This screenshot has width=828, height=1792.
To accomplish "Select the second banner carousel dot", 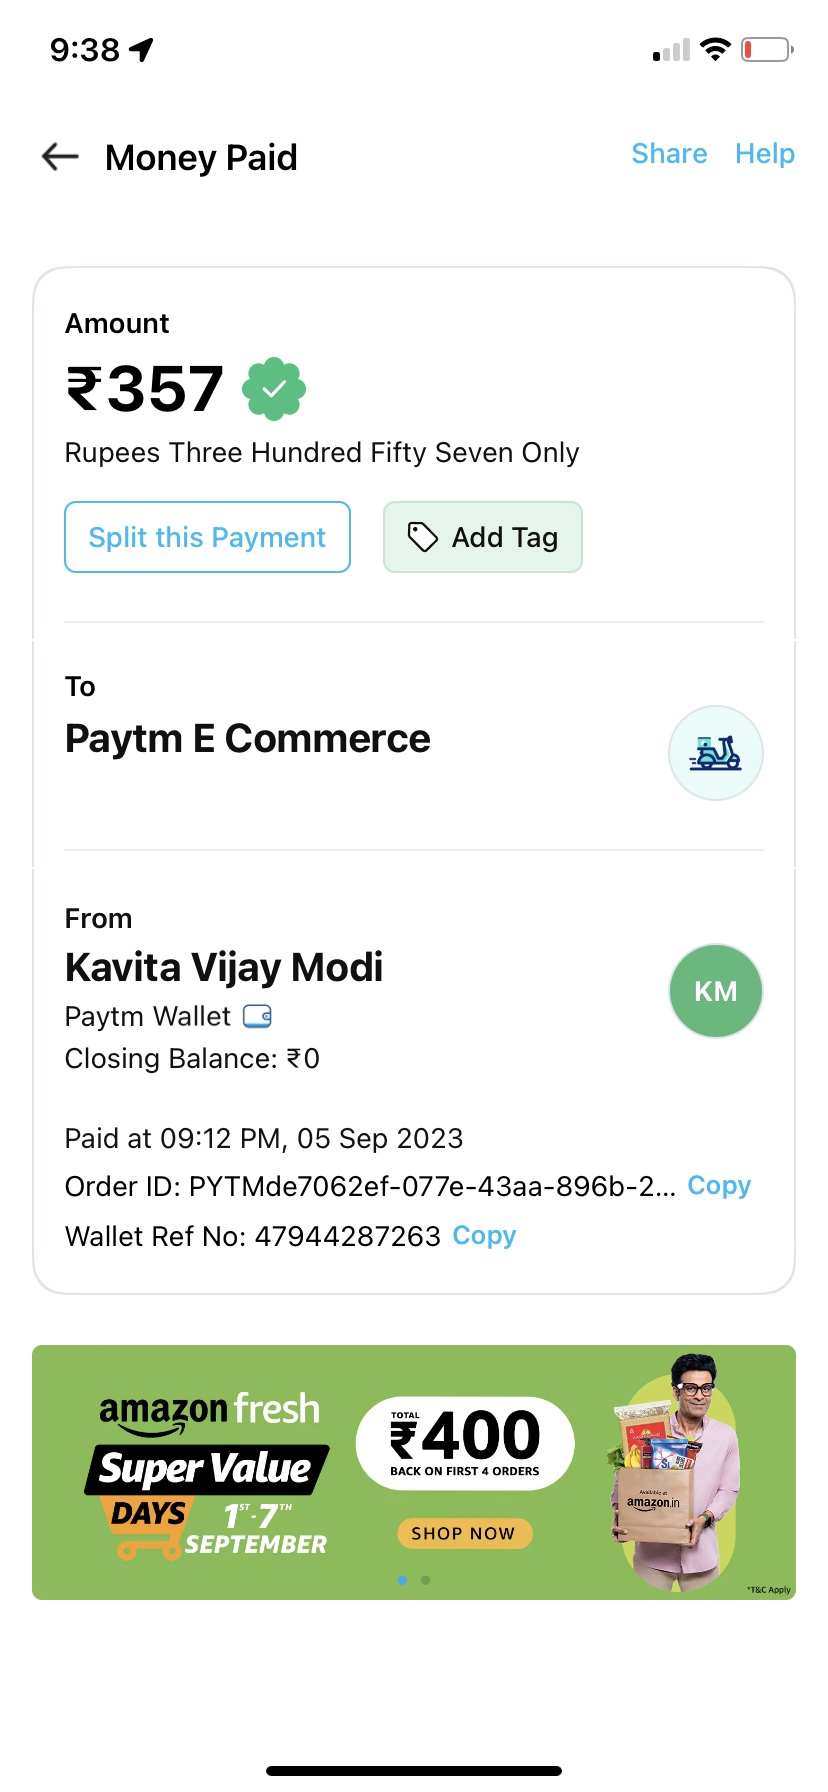I will coord(426,1580).
